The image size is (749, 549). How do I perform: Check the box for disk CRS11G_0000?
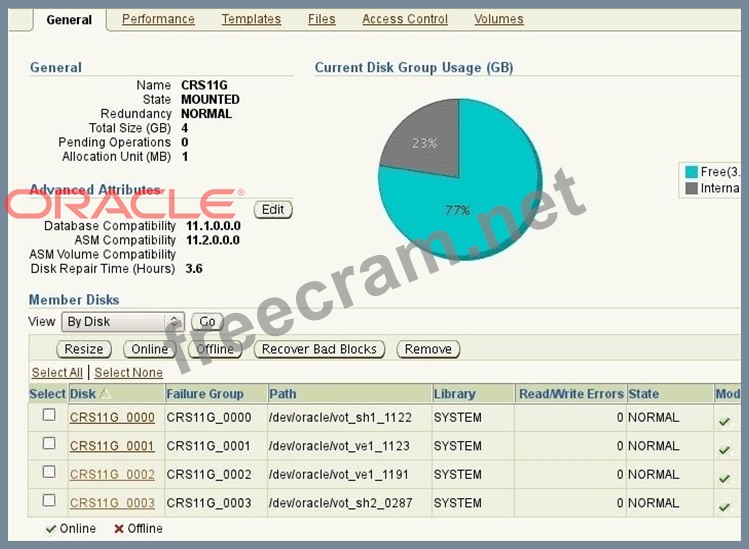click(x=49, y=415)
